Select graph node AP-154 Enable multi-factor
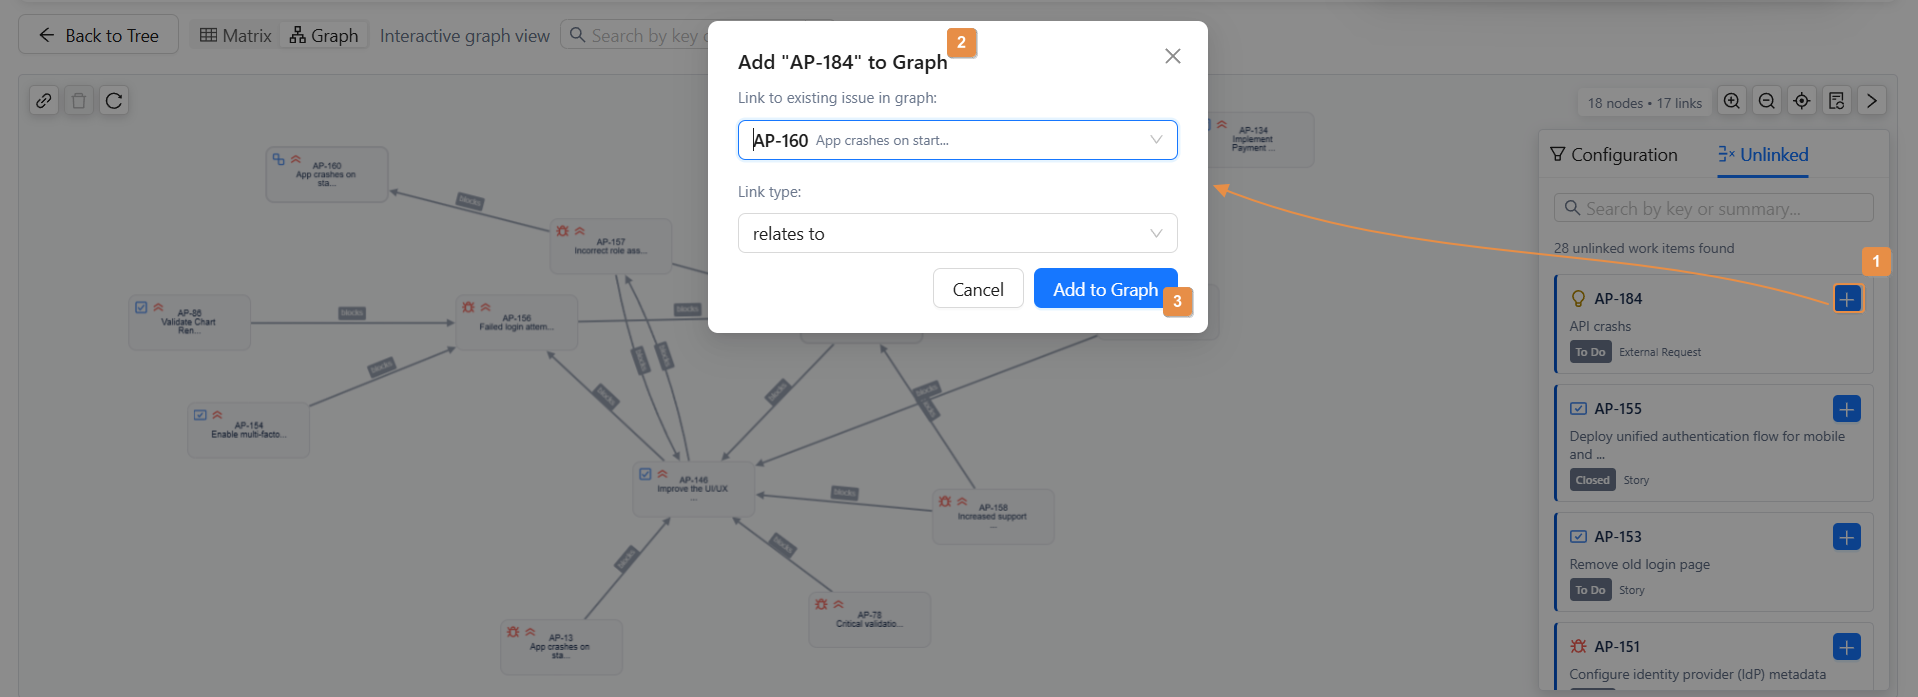Viewport: 1918px width, 697px height. [249, 430]
